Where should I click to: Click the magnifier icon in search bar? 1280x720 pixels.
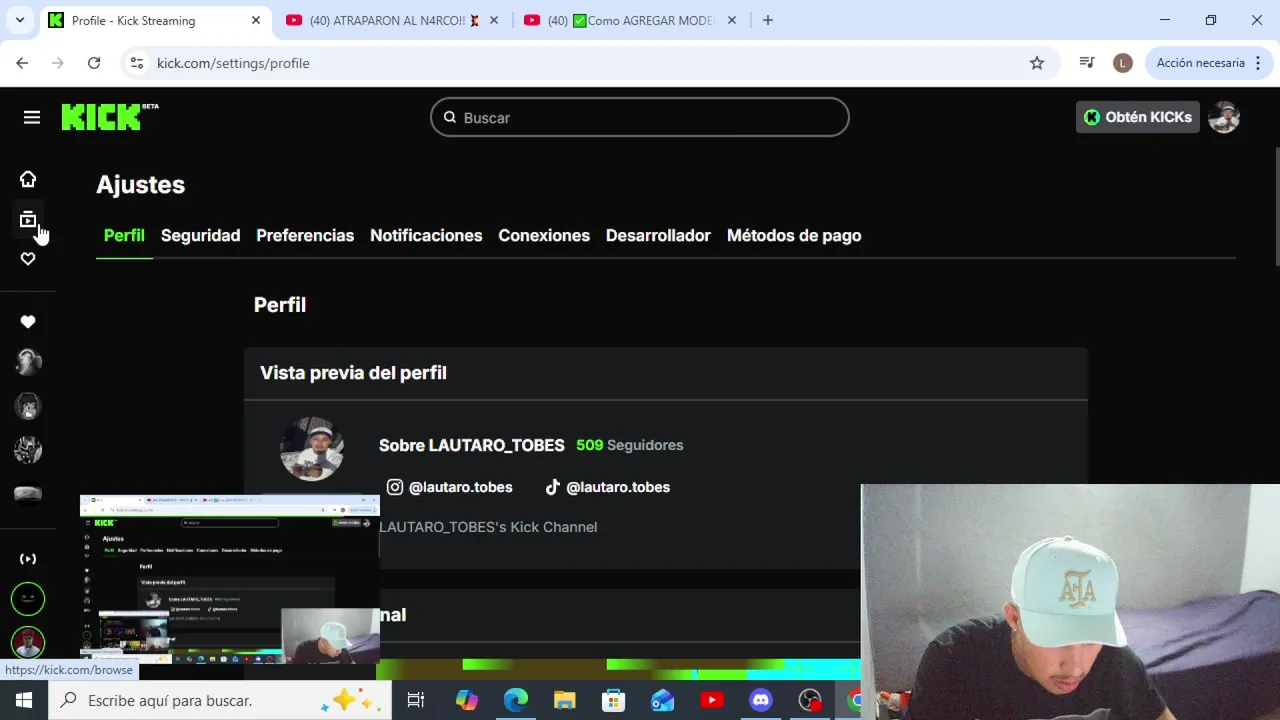coord(450,117)
